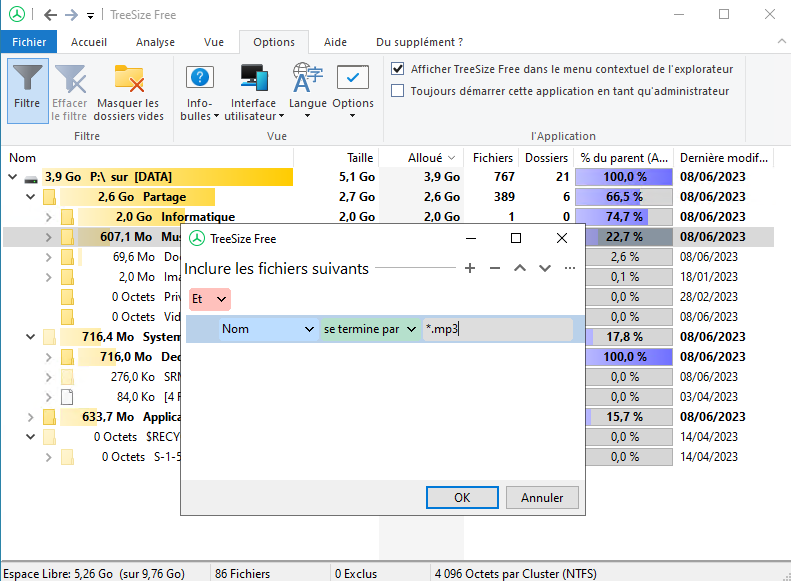Enable Toujours démarrer en tant qu'administrateur checkbox
This screenshot has width=791, height=581.
tap(398, 91)
